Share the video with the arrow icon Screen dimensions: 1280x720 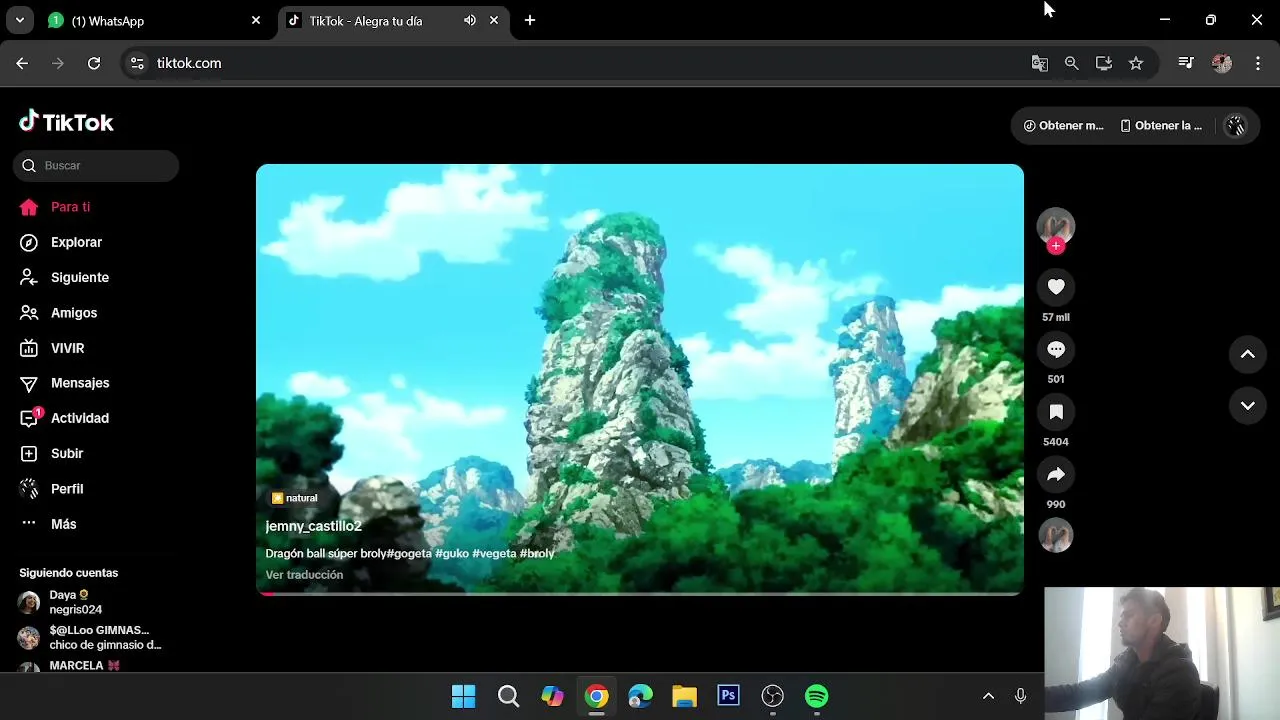point(1056,474)
